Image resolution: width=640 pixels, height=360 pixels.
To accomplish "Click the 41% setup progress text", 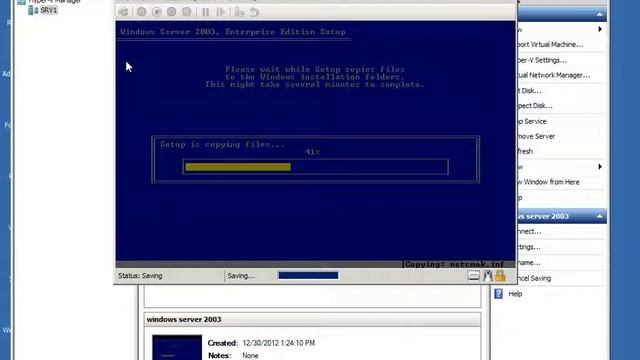I will 312,152.
